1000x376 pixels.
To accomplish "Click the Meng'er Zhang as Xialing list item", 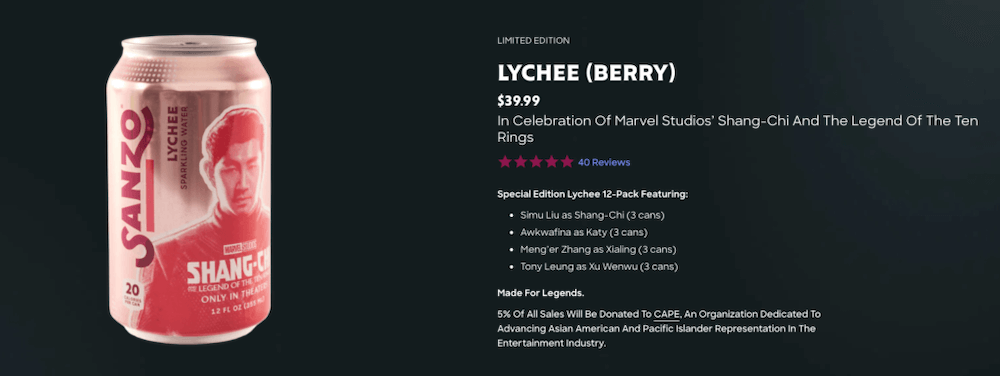I will pos(598,250).
